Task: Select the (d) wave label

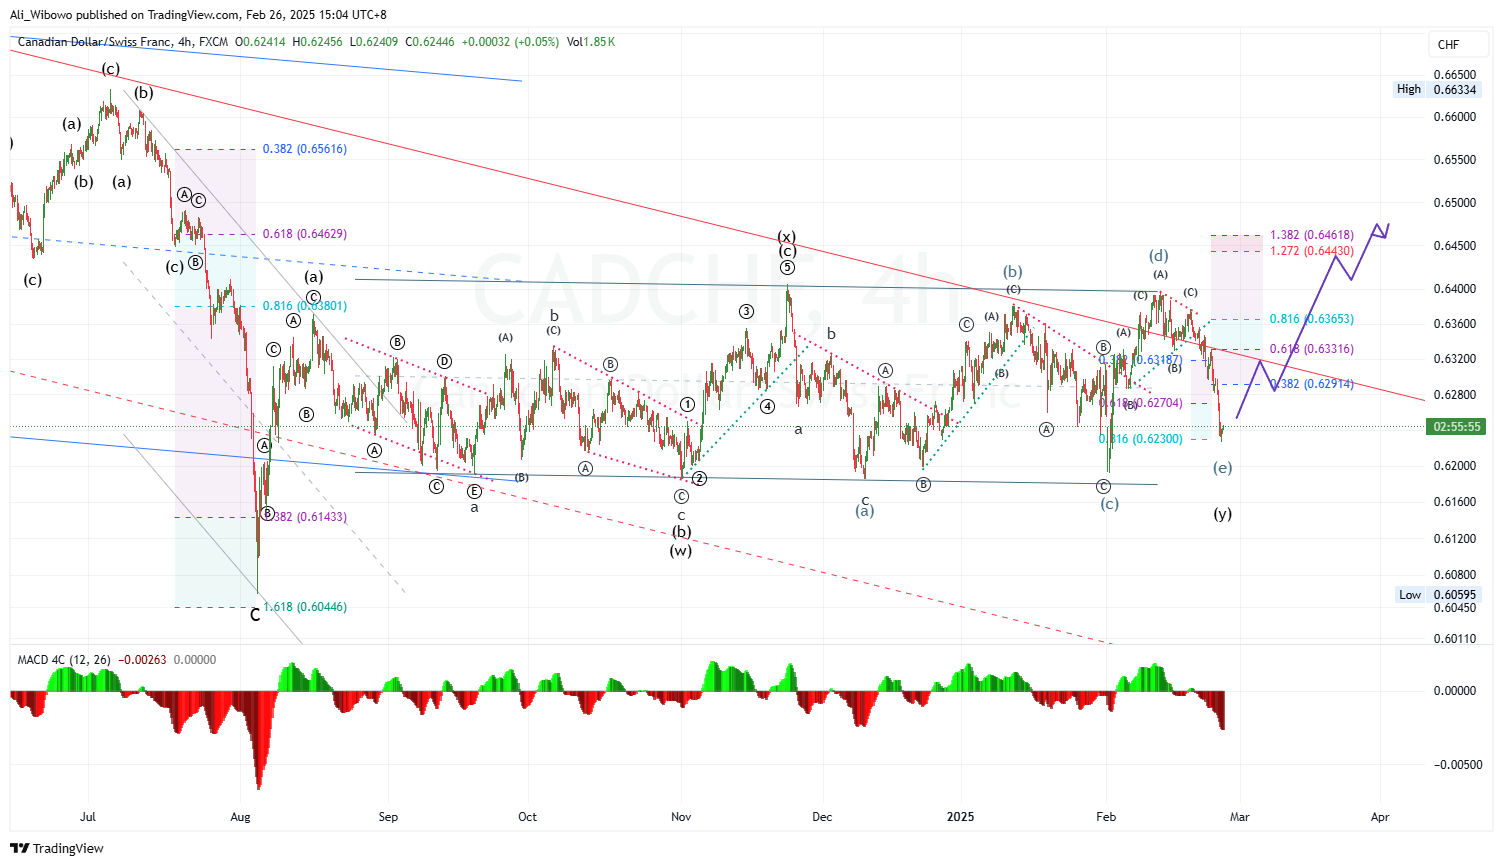Action: tap(1159, 256)
